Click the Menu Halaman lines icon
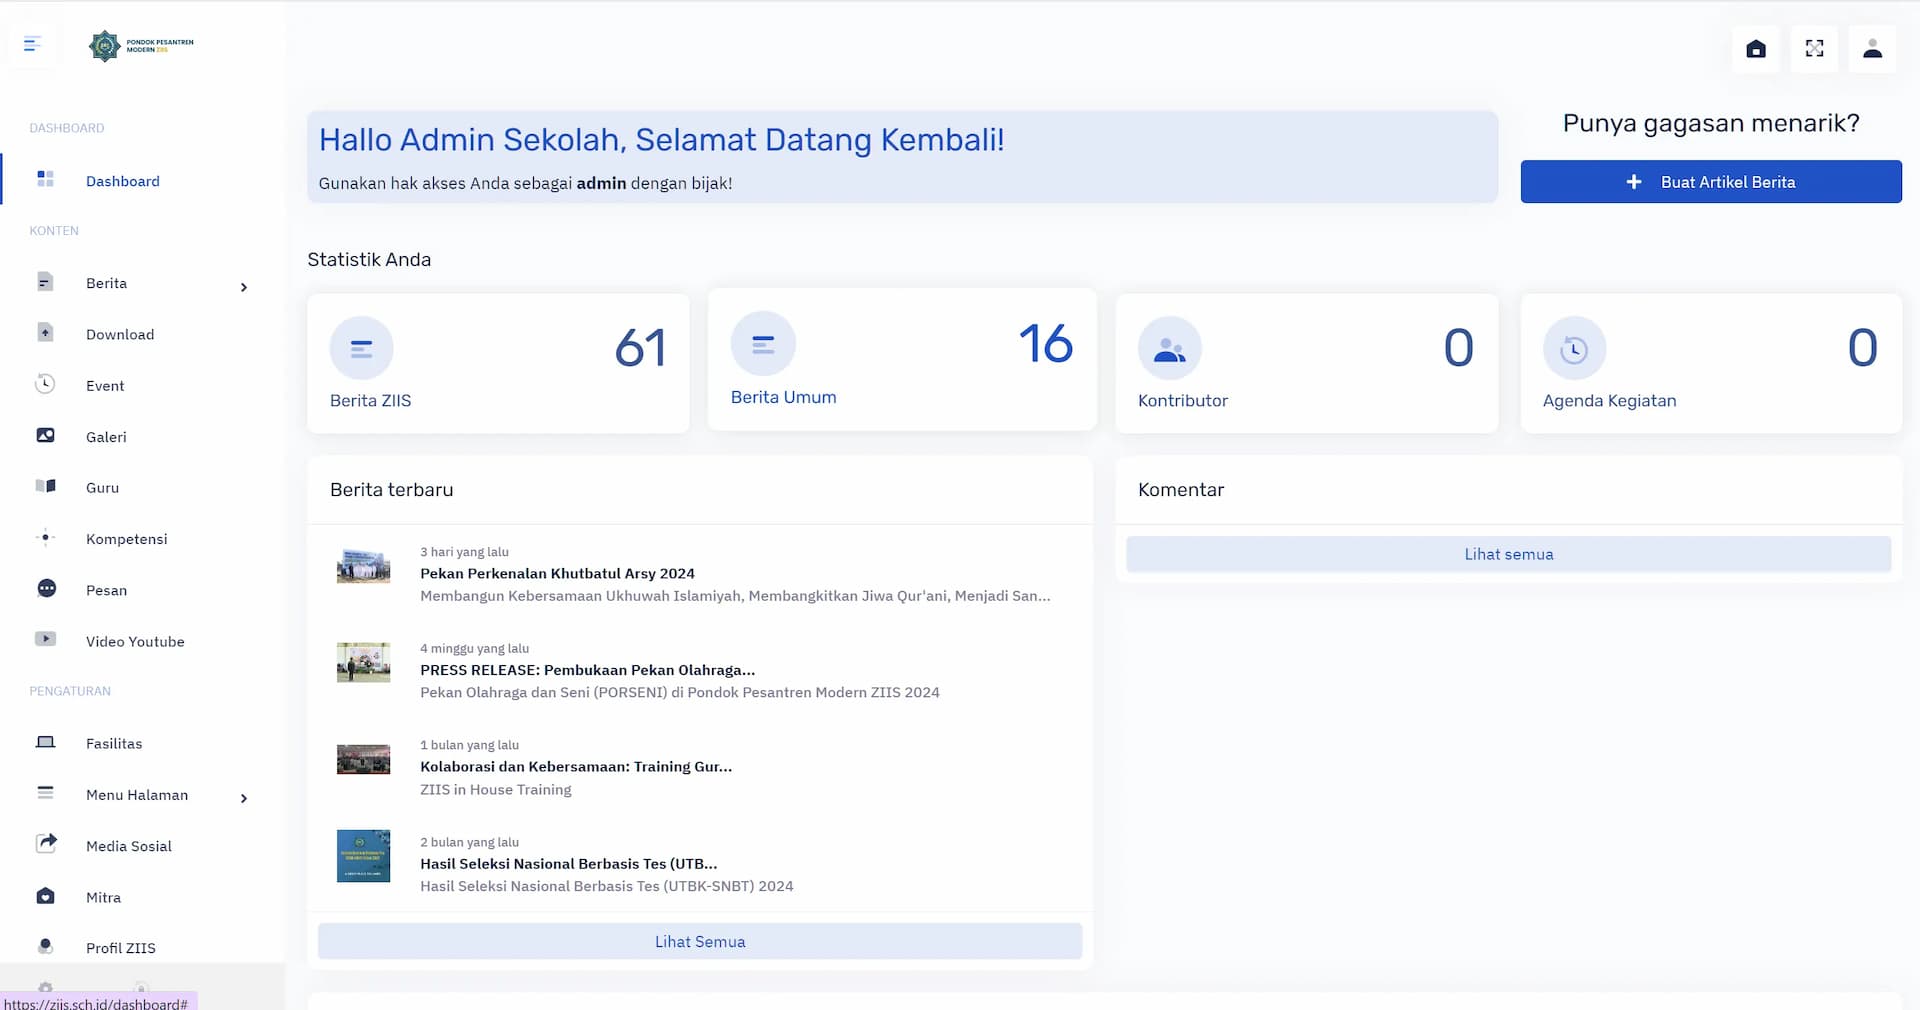 pyautogui.click(x=45, y=793)
